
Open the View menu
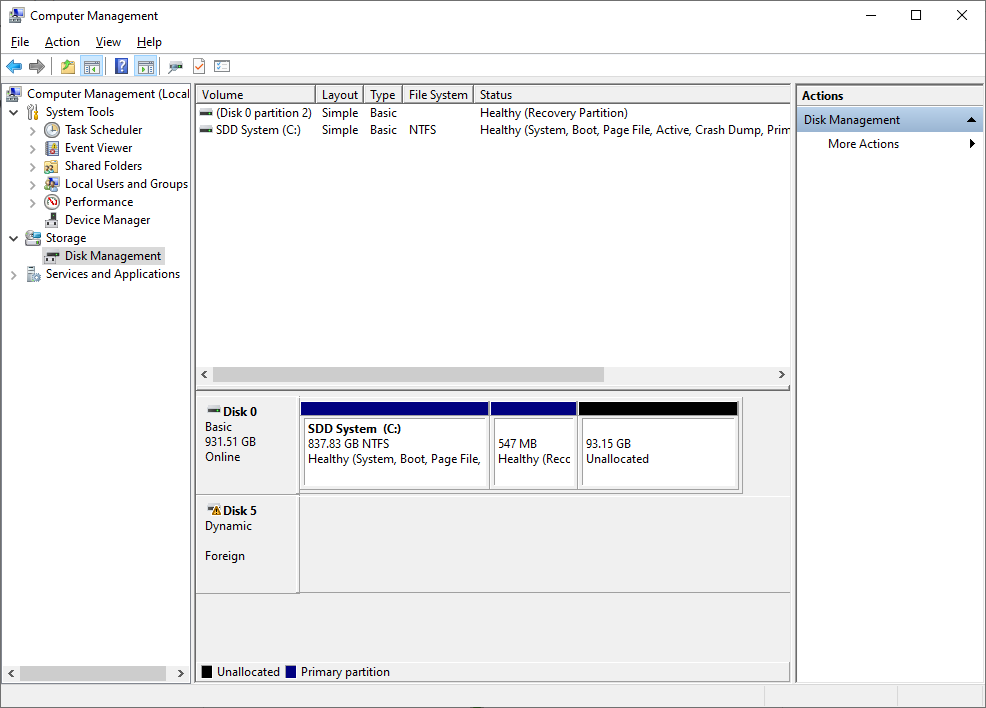108,42
